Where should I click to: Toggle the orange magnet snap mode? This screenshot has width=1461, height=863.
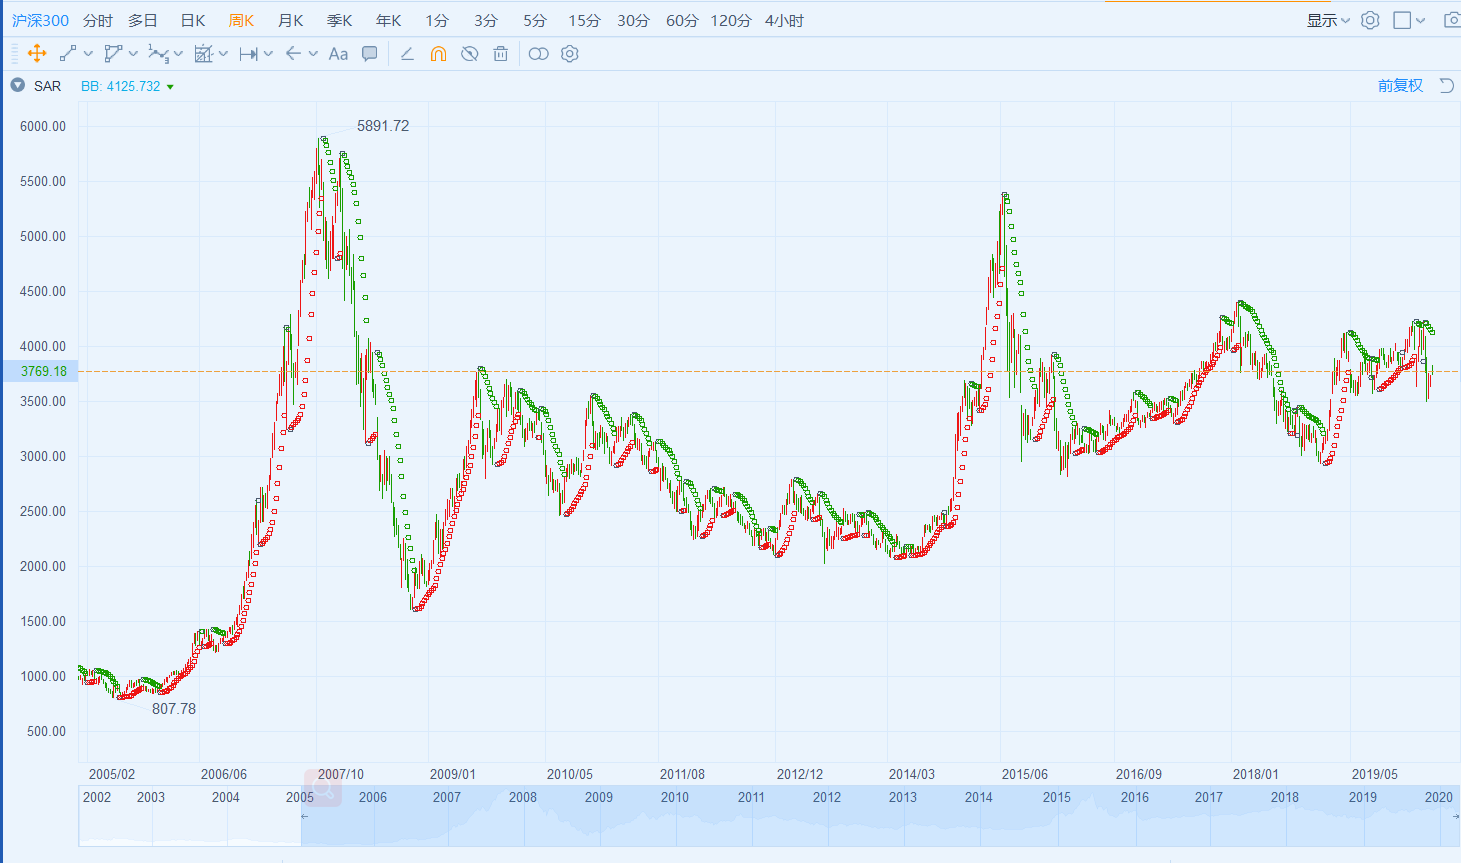[x=438, y=54]
